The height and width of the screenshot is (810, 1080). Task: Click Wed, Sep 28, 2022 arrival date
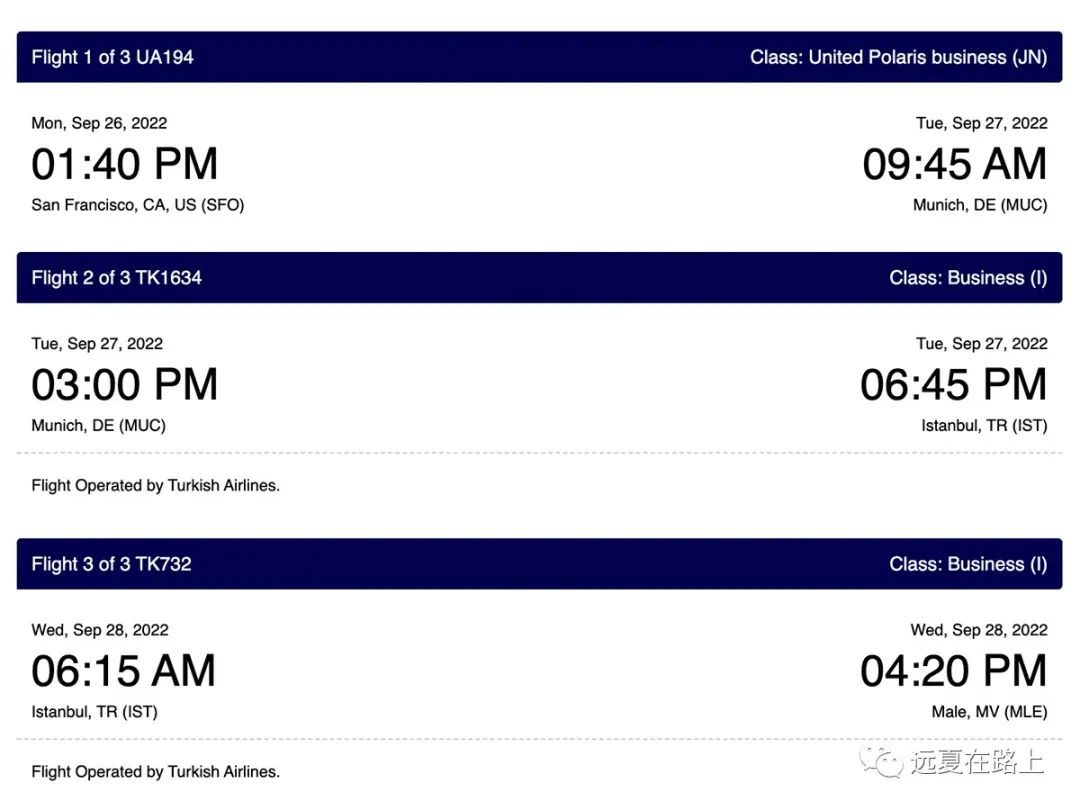tap(979, 630)
